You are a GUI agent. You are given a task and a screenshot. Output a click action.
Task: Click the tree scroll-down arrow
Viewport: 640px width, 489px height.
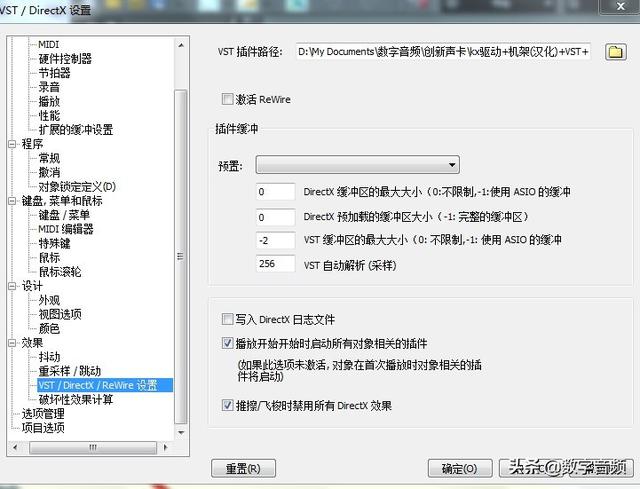point(181,433)
